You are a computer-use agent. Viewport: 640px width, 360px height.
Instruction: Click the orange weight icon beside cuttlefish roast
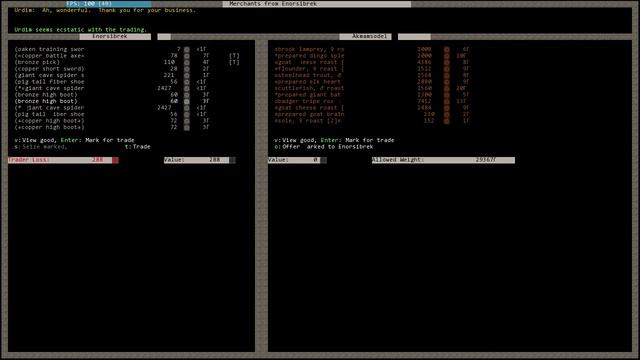pyautogui.click(x=447, y=88)
